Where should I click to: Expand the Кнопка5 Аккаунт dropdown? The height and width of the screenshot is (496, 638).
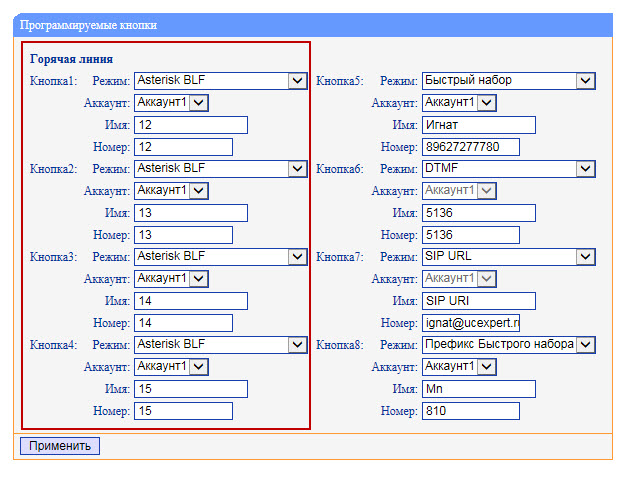tap(459, 103)
